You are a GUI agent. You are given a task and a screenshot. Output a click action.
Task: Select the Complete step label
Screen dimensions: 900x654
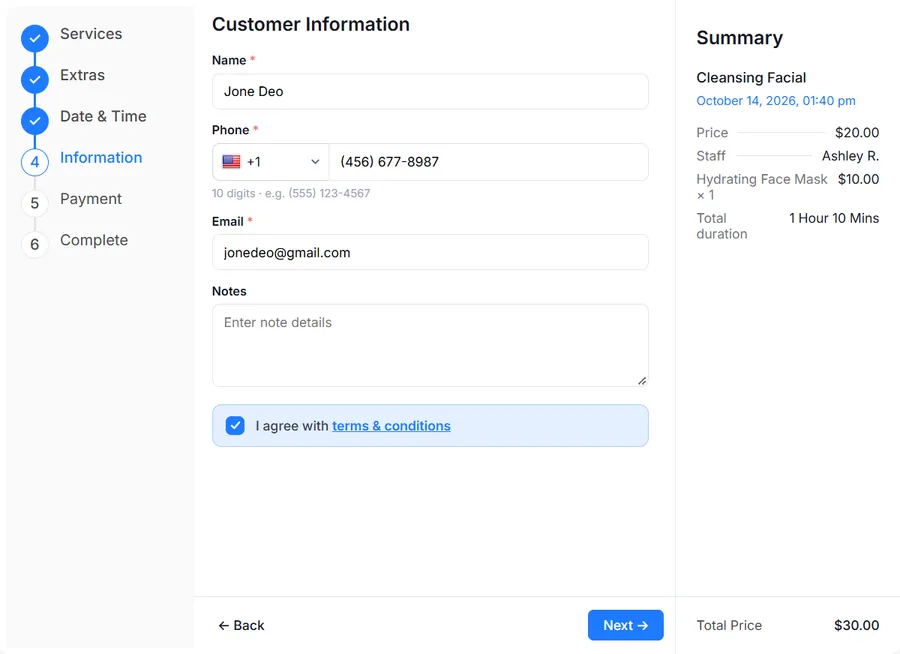(x=94, y=240)
